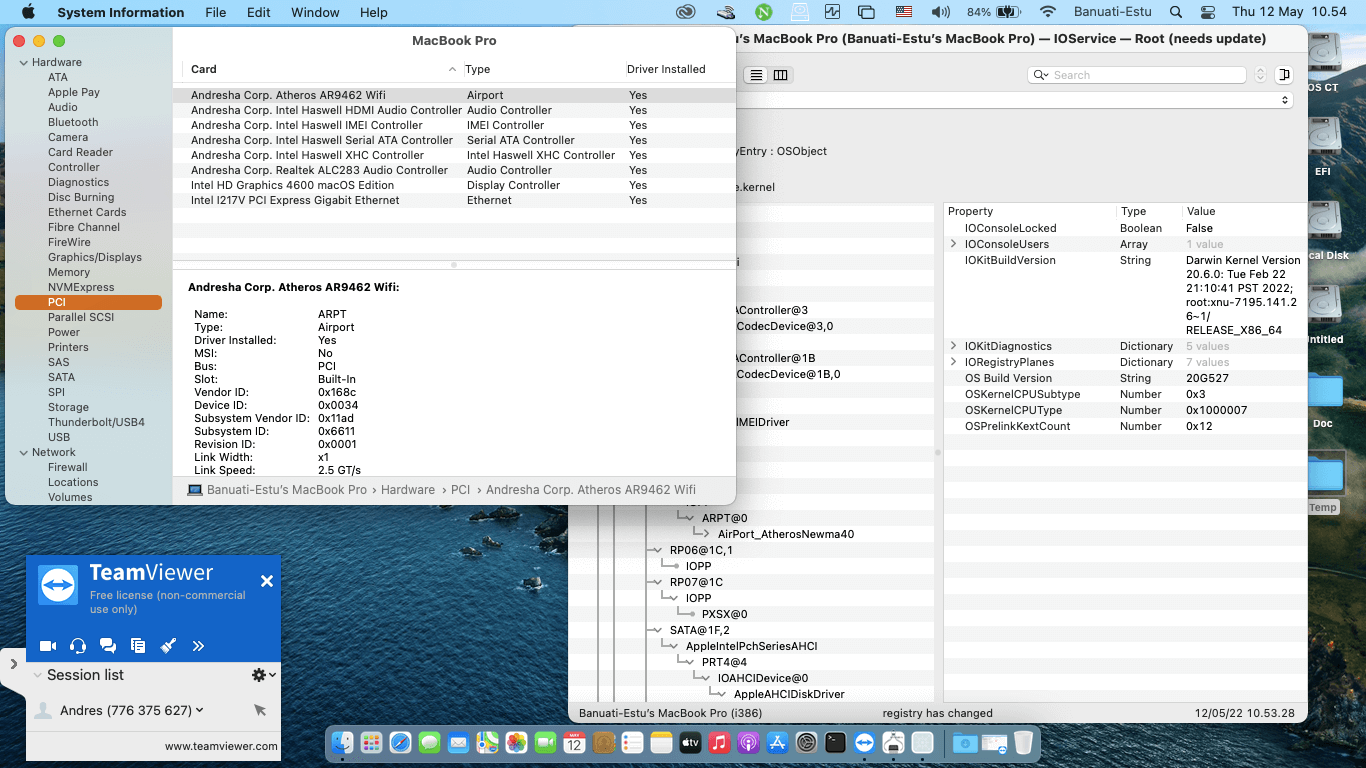Open TeamViewer file transfer icon
Viewport: 1366px width, 768px height.
[138, 646]
